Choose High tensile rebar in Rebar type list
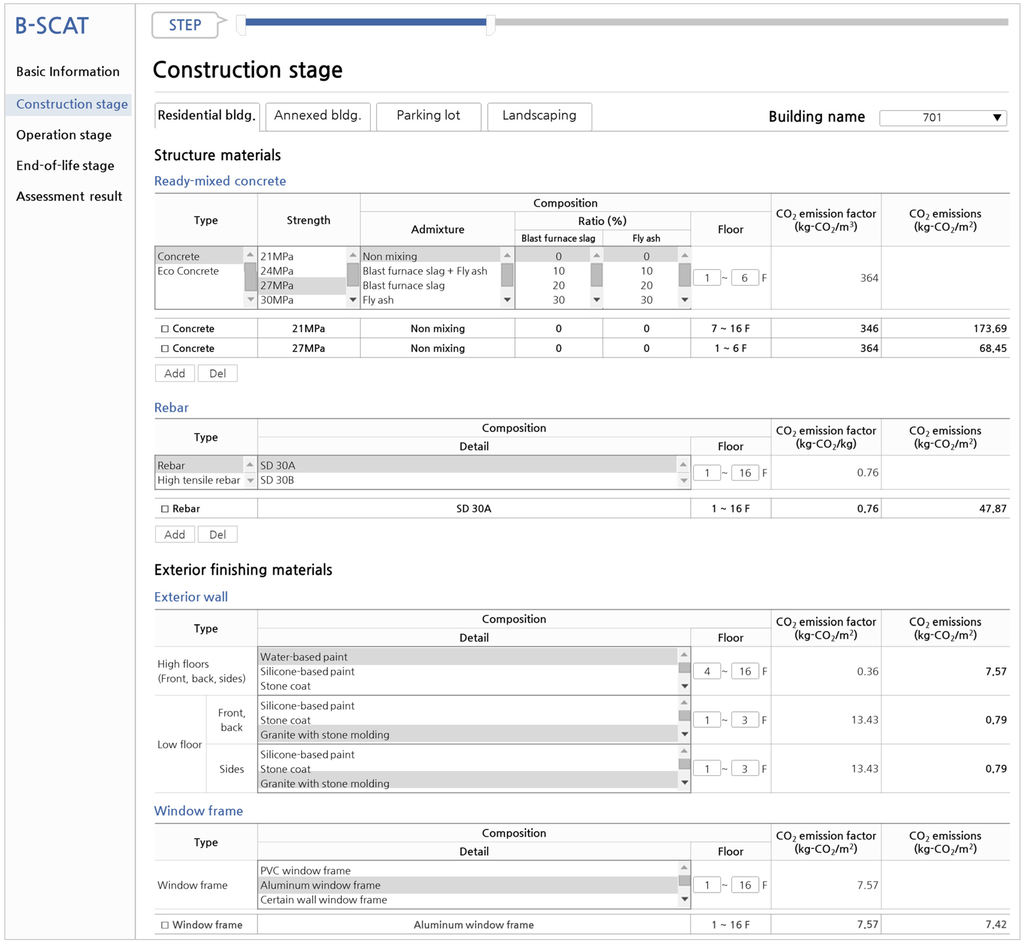Screen dimensions: 1024x943 [198, 480]
